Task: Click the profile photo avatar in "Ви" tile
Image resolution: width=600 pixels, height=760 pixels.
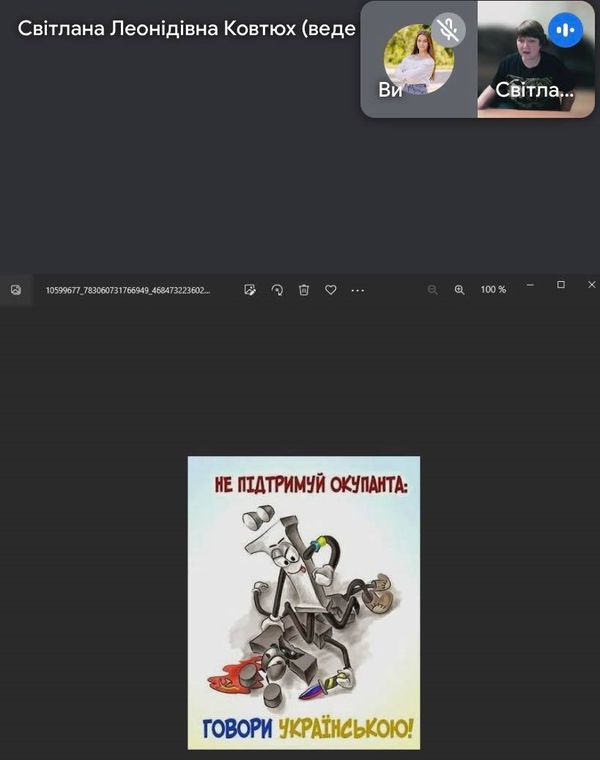Action: click(x=418, y=58)
